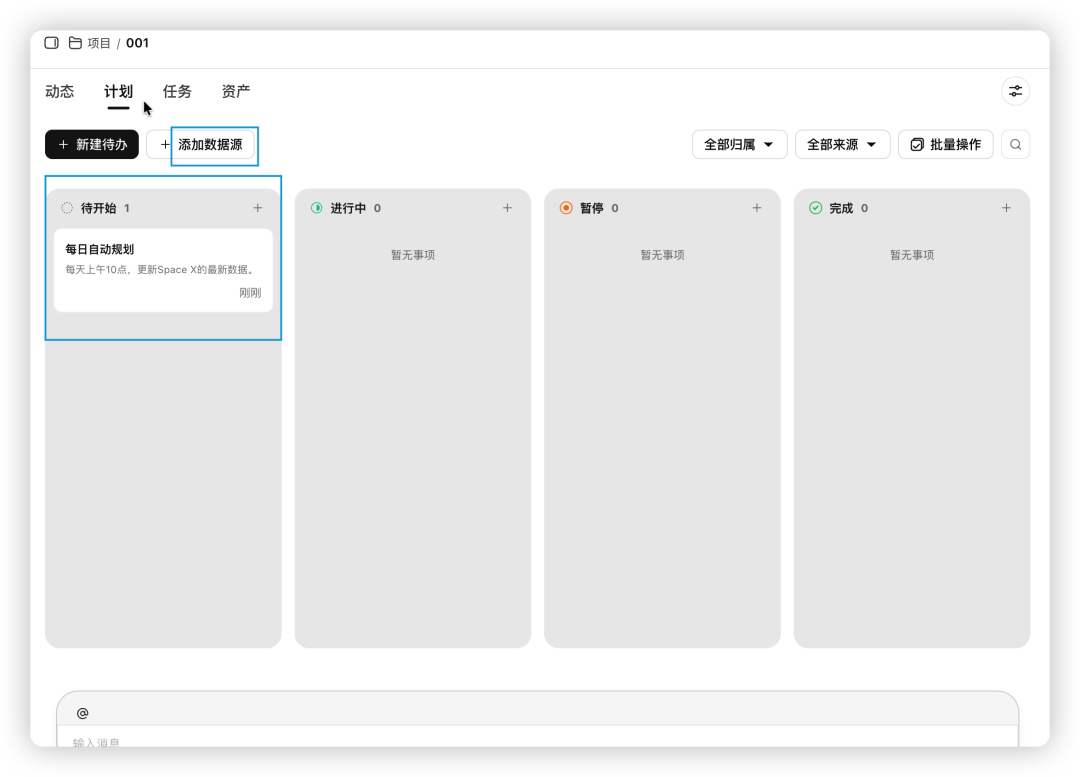Click the 批量操作 button
Screen dimensions: 1080x777
point(945,145)
